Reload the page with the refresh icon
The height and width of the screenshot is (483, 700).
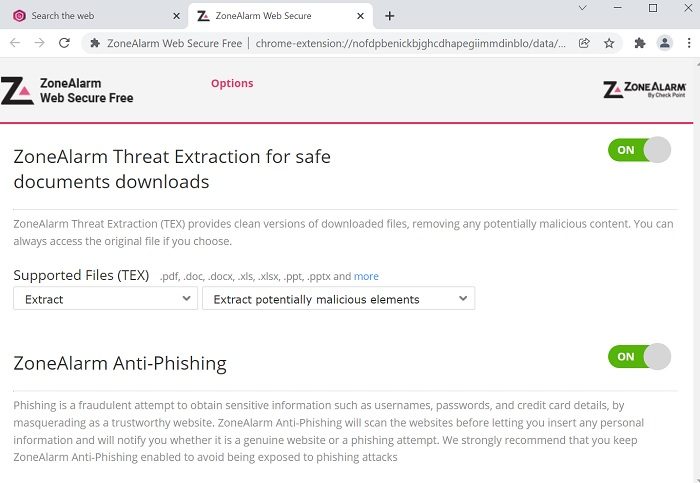click(65, 43)
